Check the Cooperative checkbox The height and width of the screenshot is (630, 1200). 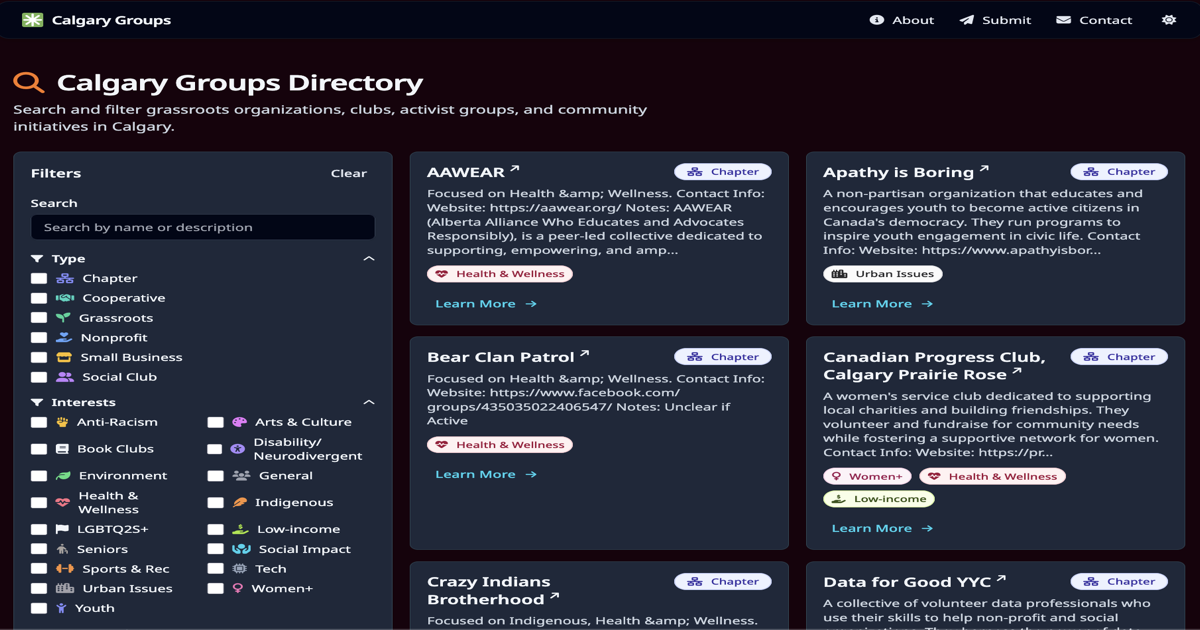click(x=39, y=298)
